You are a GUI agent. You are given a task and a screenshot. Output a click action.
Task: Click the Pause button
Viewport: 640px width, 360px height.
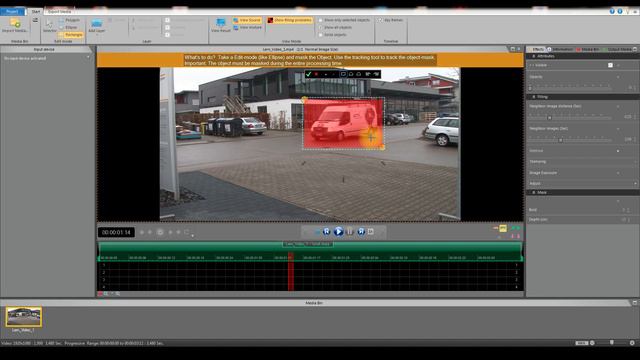(350, 232)
